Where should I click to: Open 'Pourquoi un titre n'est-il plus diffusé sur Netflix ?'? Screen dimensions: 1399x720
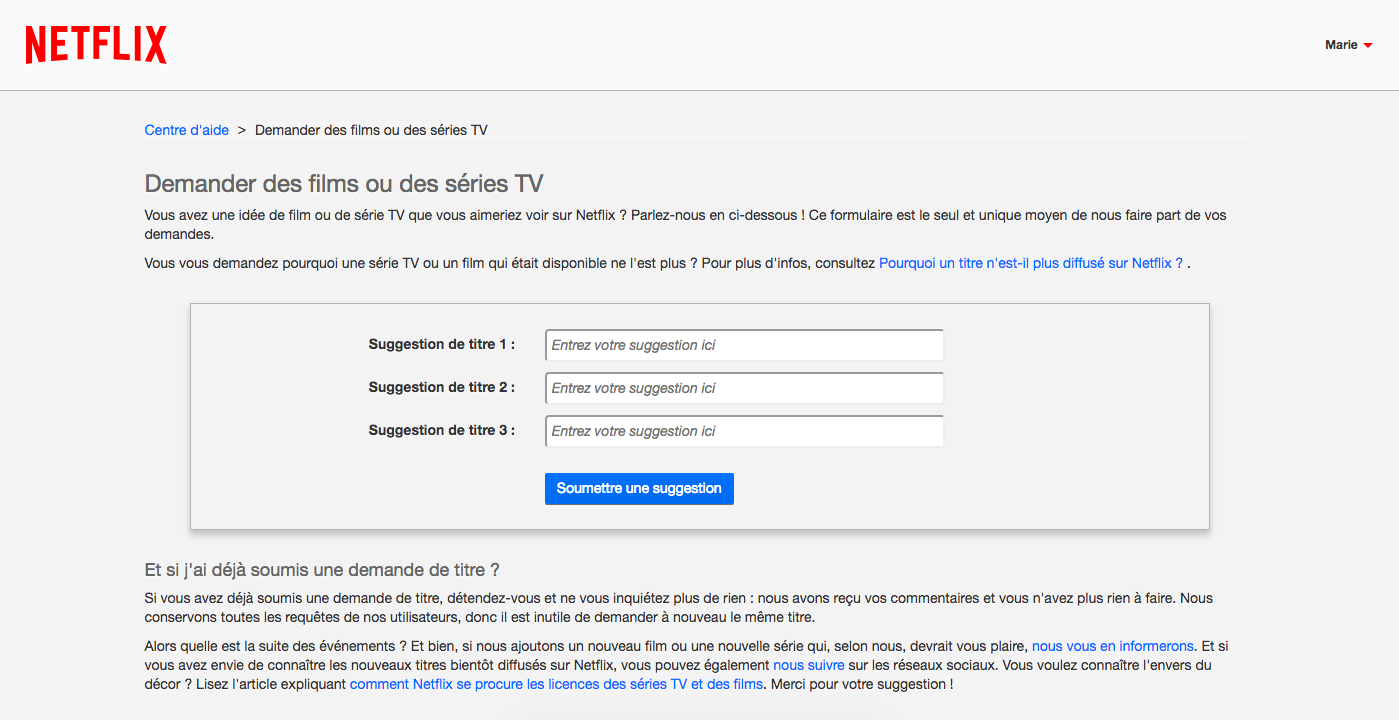click(x=1031, y=263)
